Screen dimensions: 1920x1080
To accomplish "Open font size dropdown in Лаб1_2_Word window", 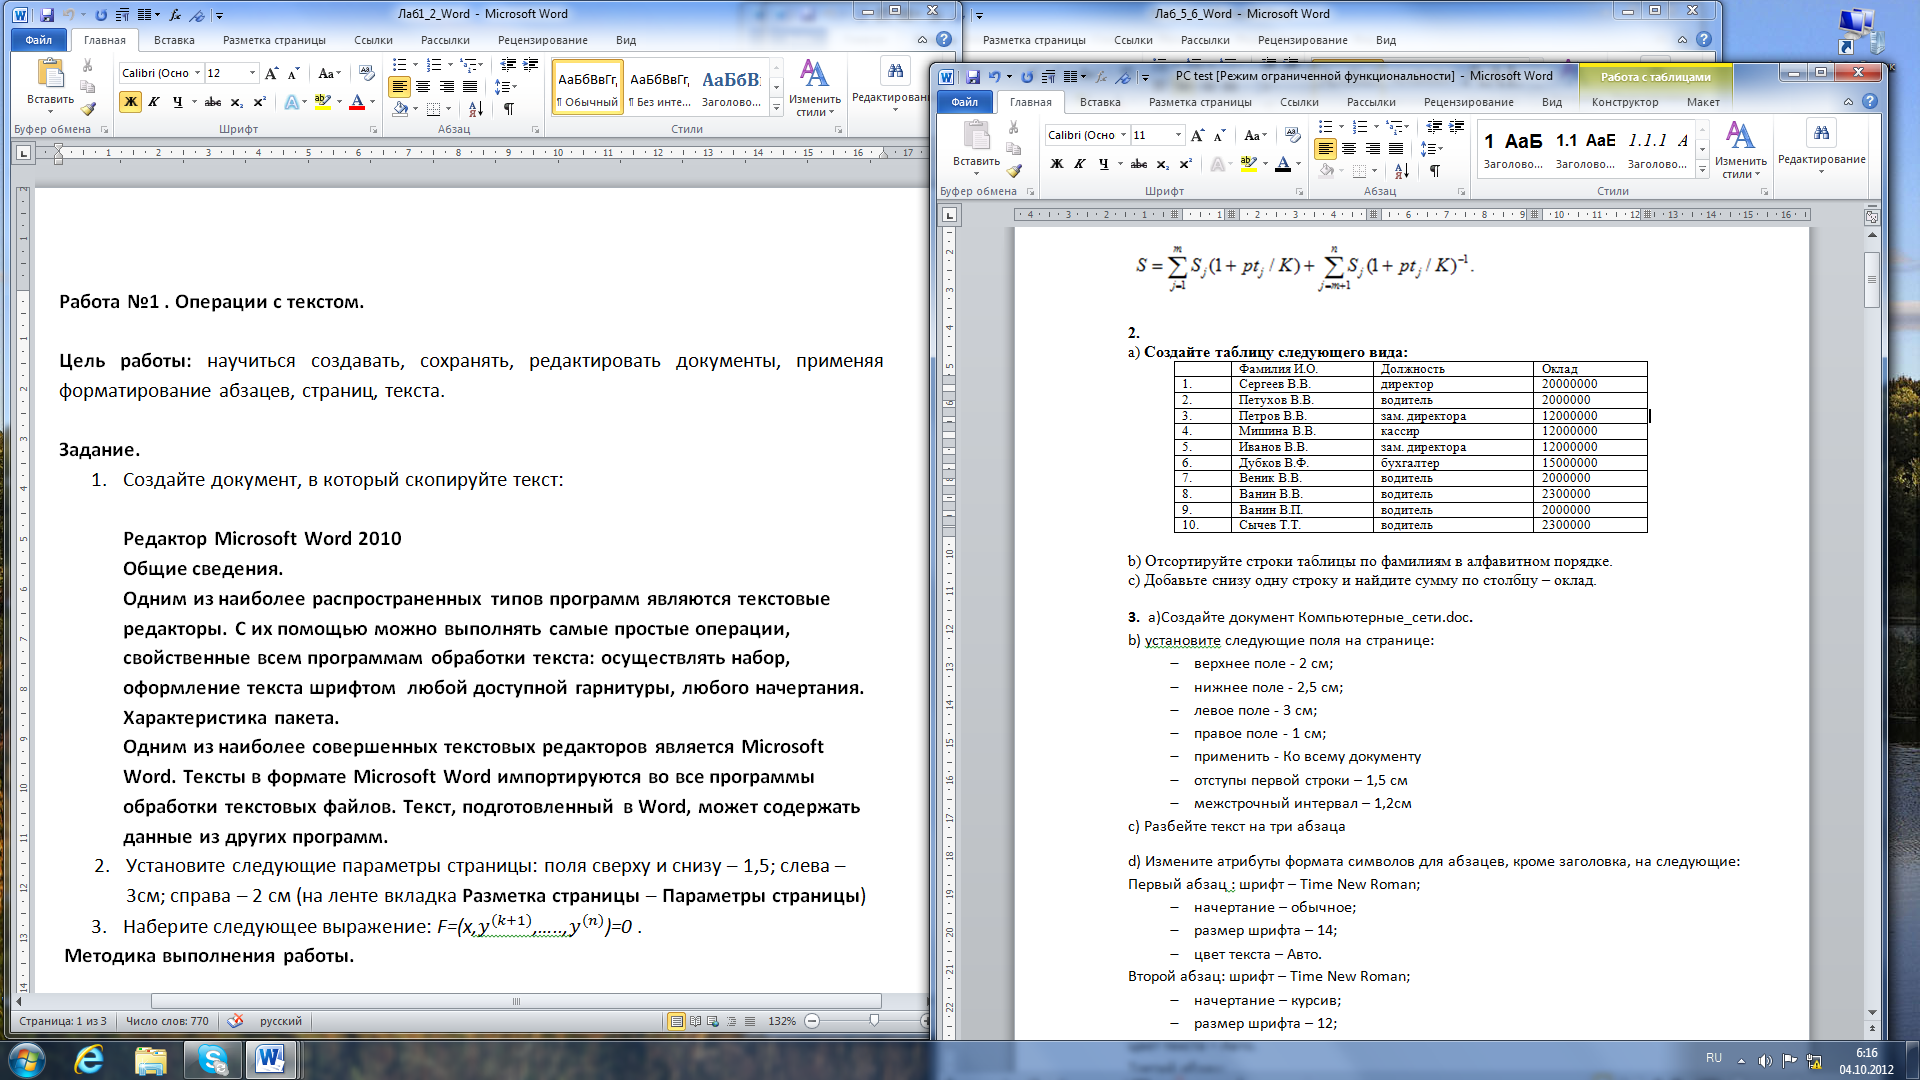I will tap(252, 73).
